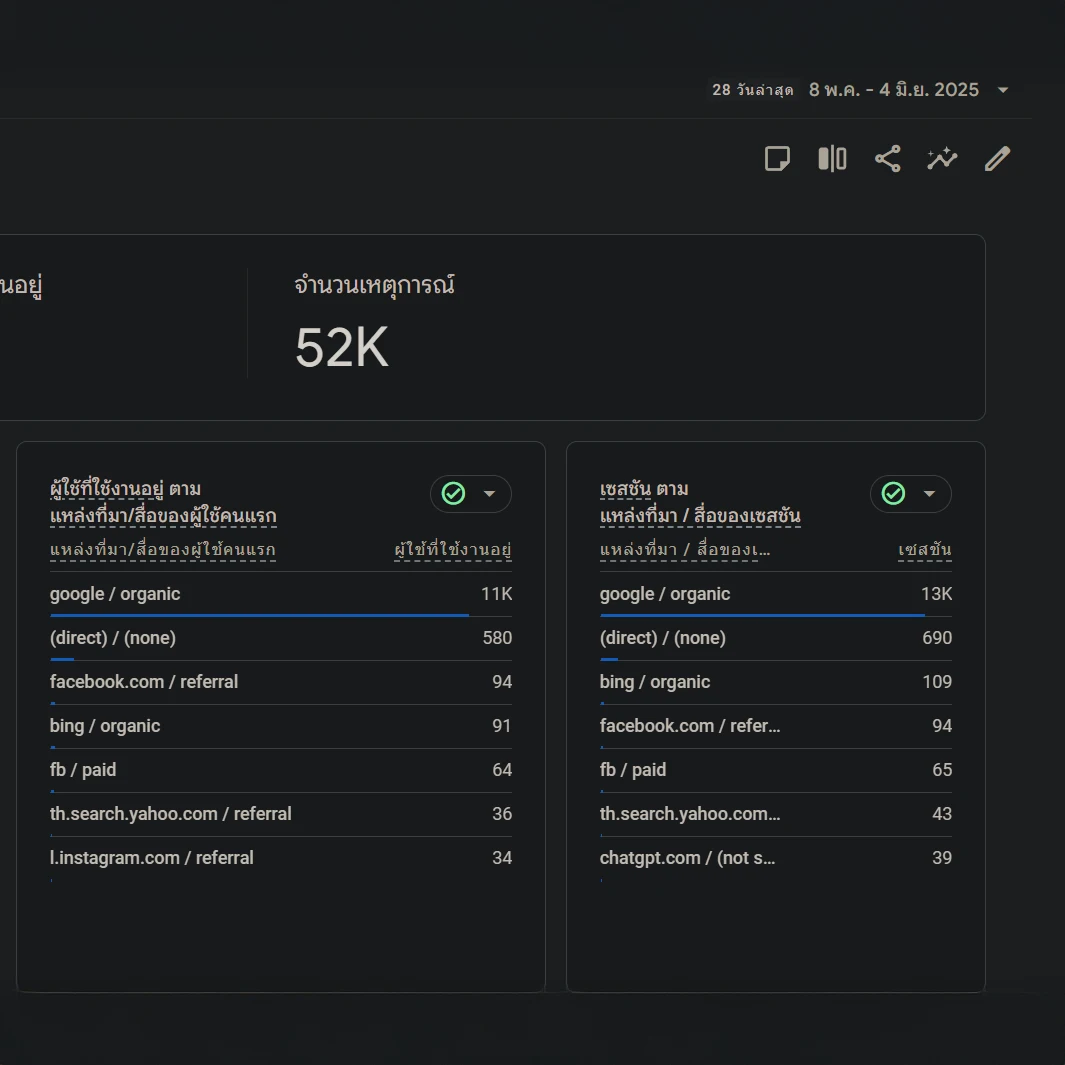
Task: Click the ผู้ใช้ที่ใช้งานอยู่ column header
Action: click(x=453, y=550)
